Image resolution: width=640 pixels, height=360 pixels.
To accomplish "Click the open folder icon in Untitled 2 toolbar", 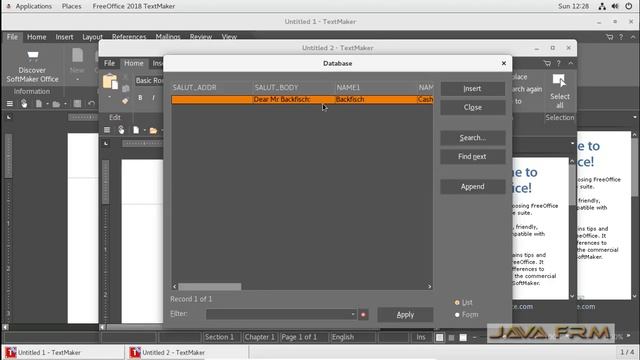I will tap(153, 130).
